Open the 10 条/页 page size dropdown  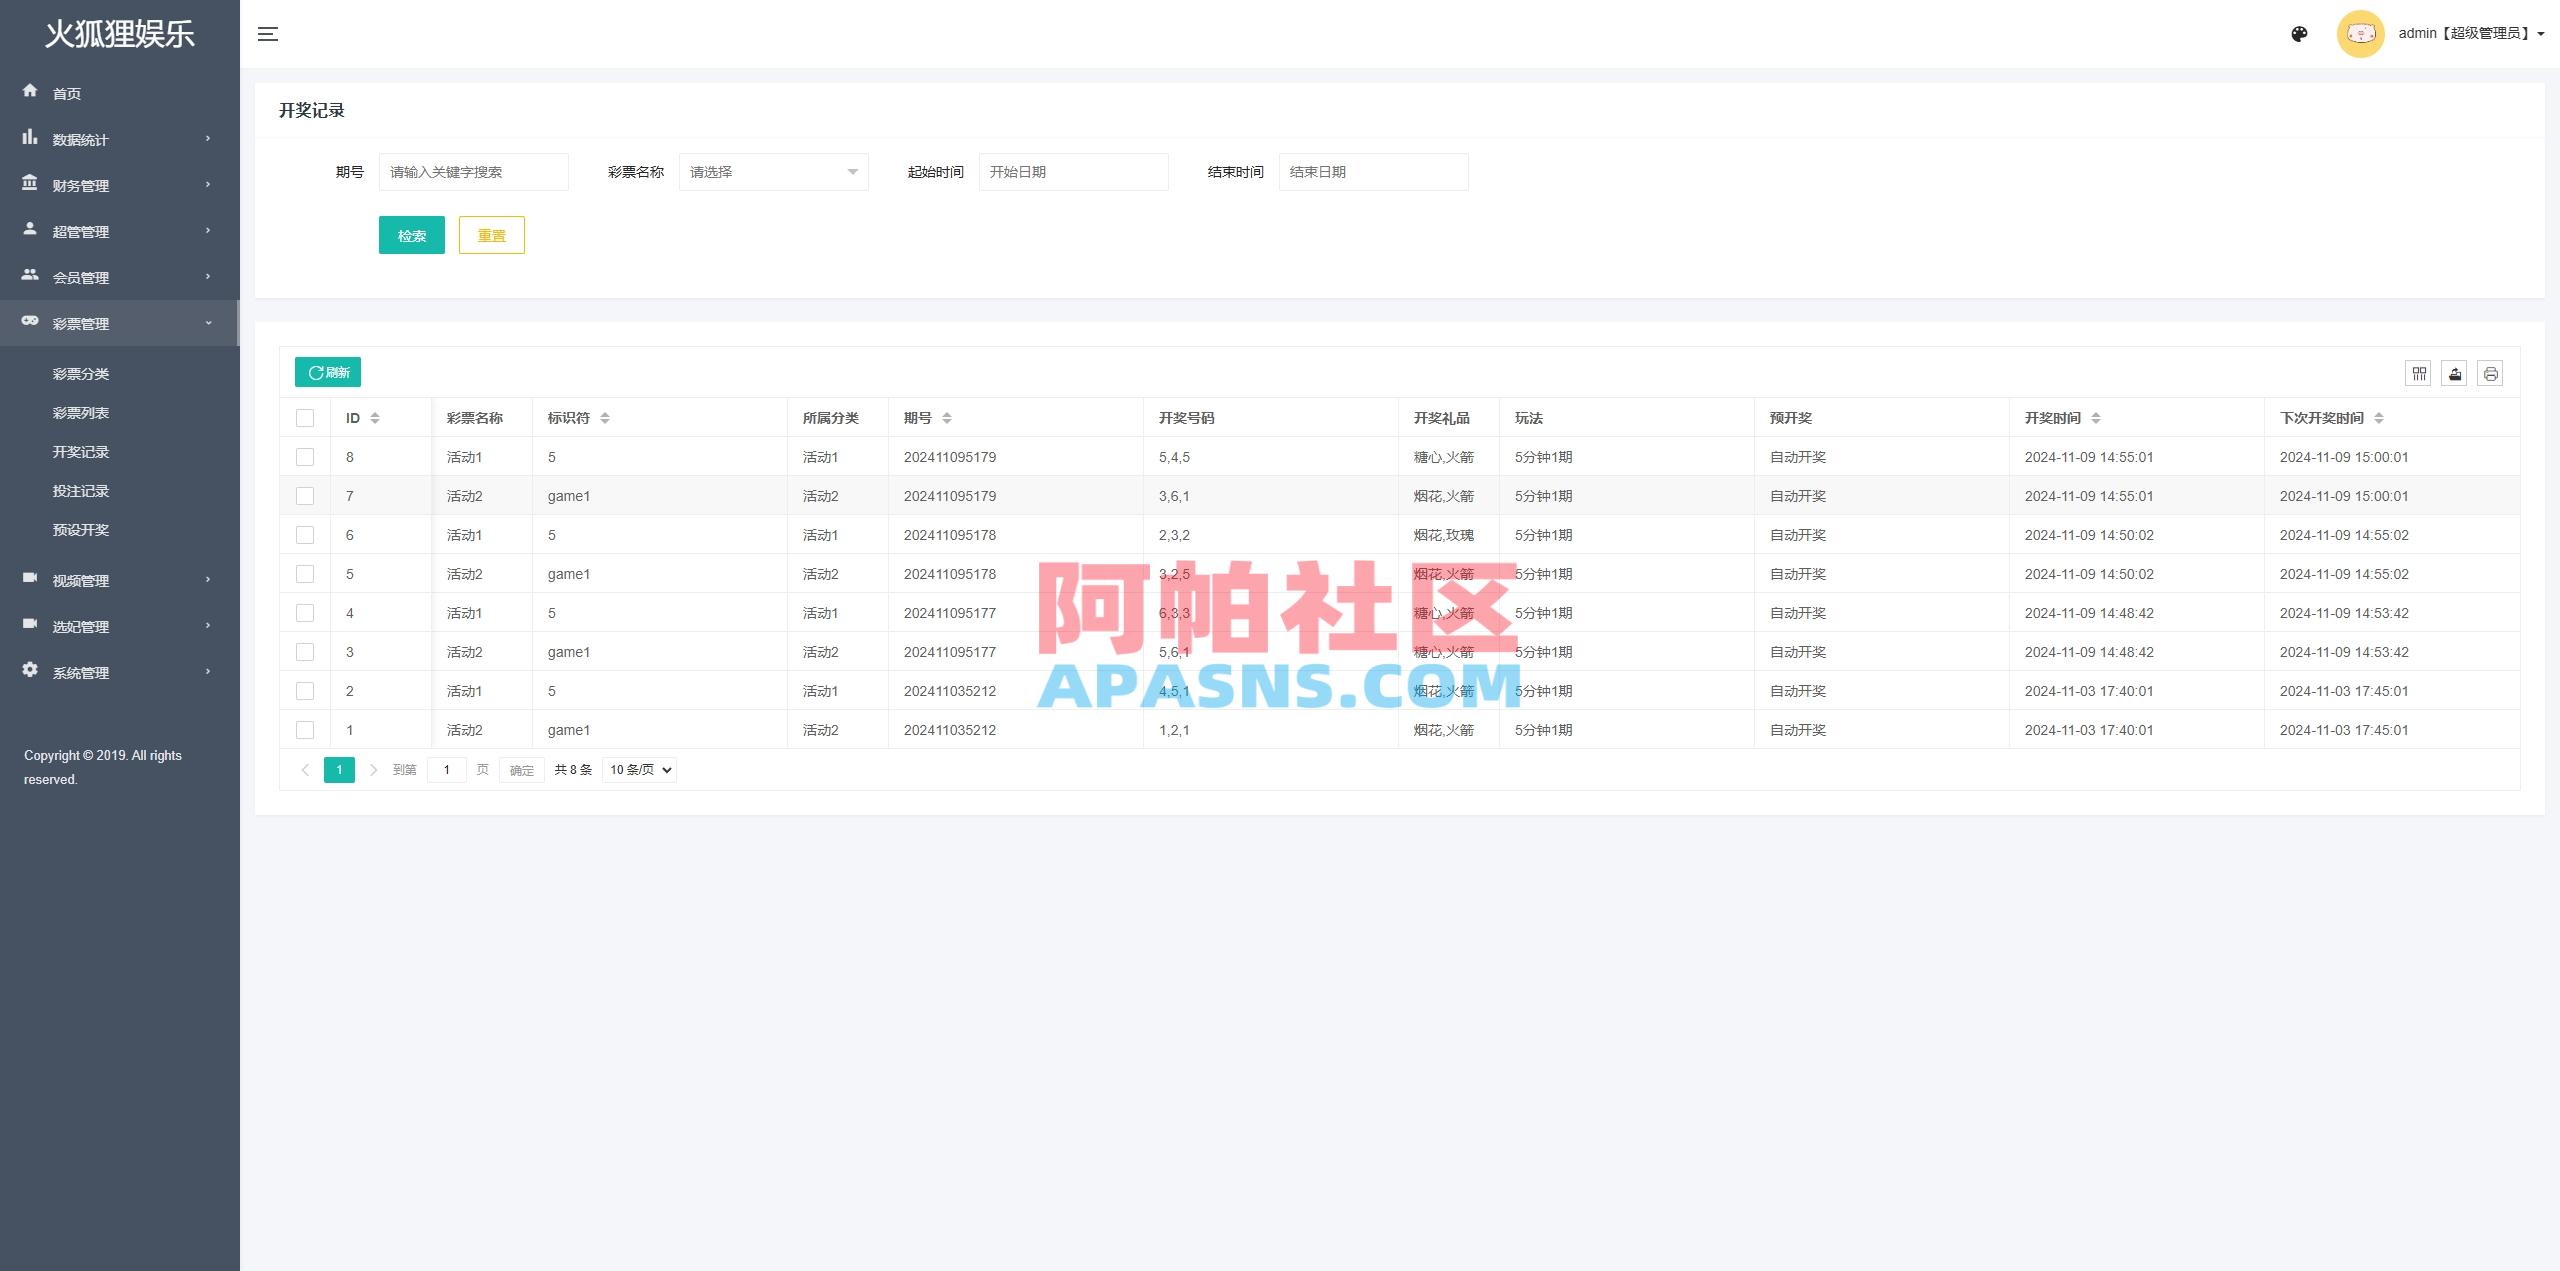(638, 770)
